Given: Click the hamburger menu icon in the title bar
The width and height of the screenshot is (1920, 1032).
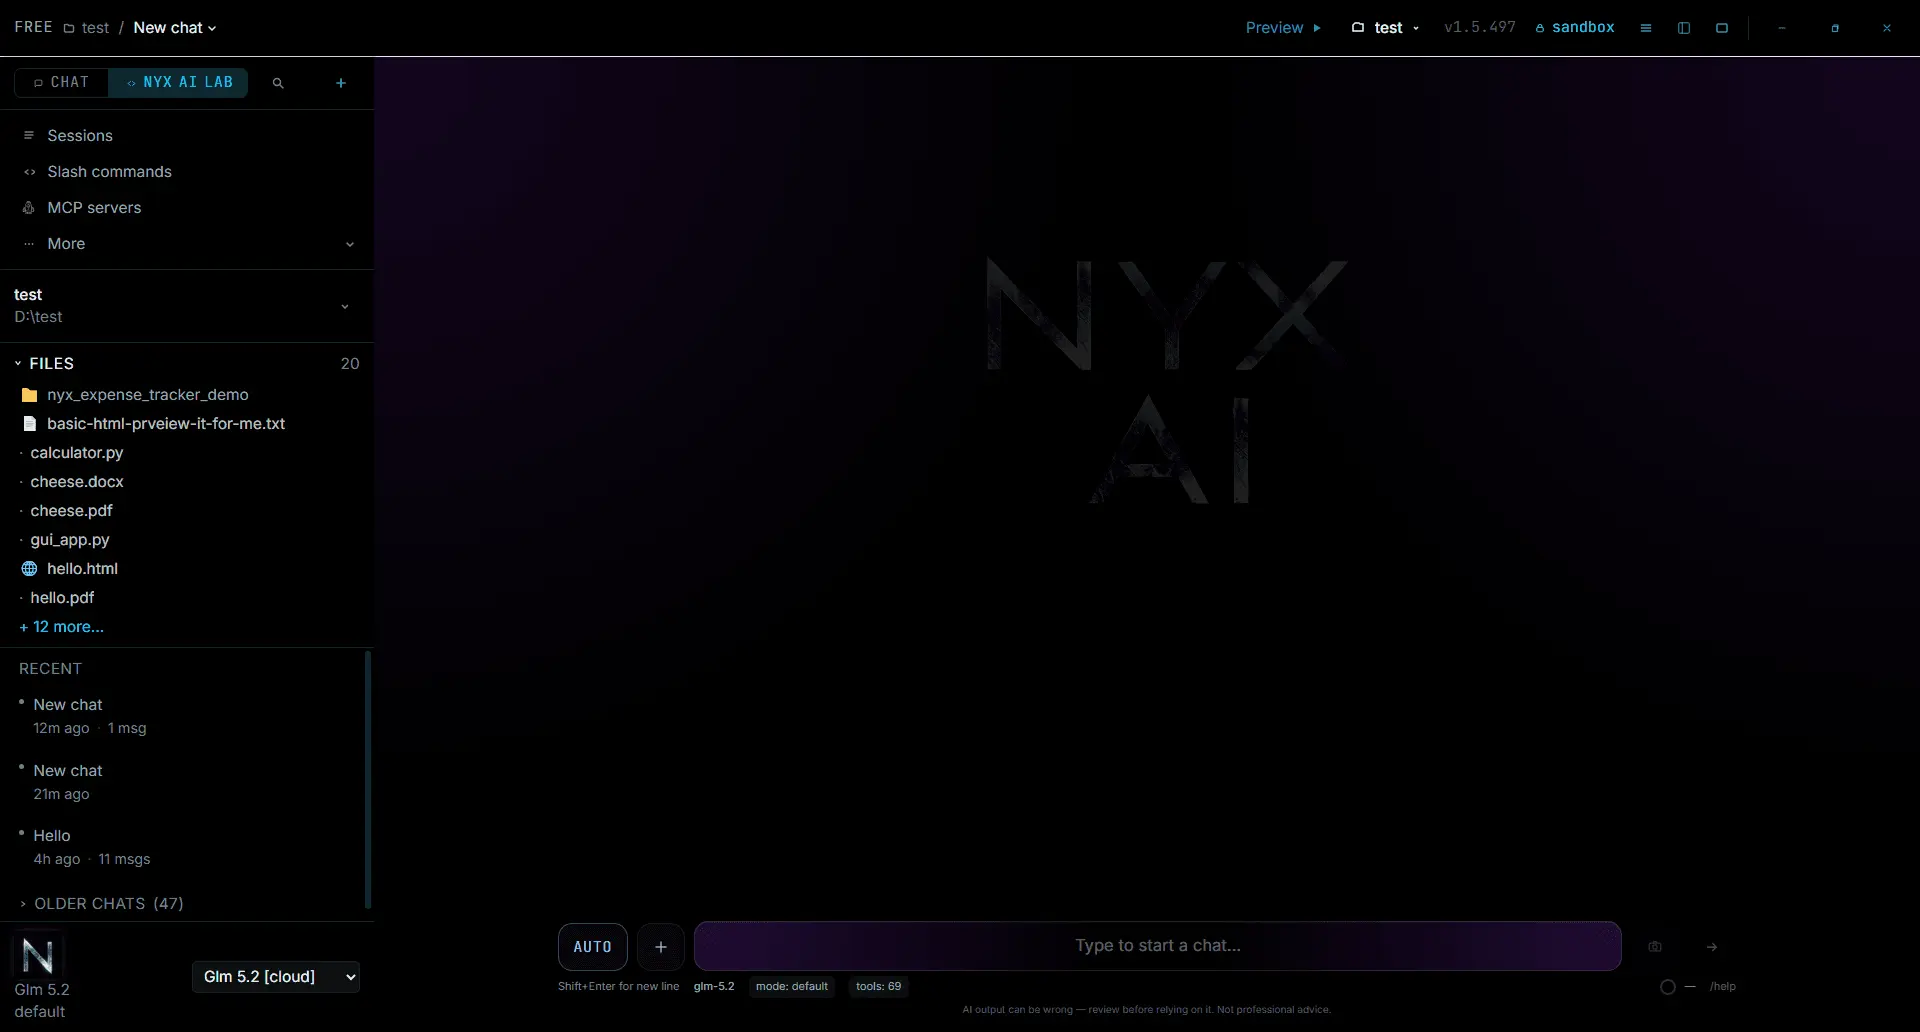Looking at the screenshot, I should [x=1646, y=28].
